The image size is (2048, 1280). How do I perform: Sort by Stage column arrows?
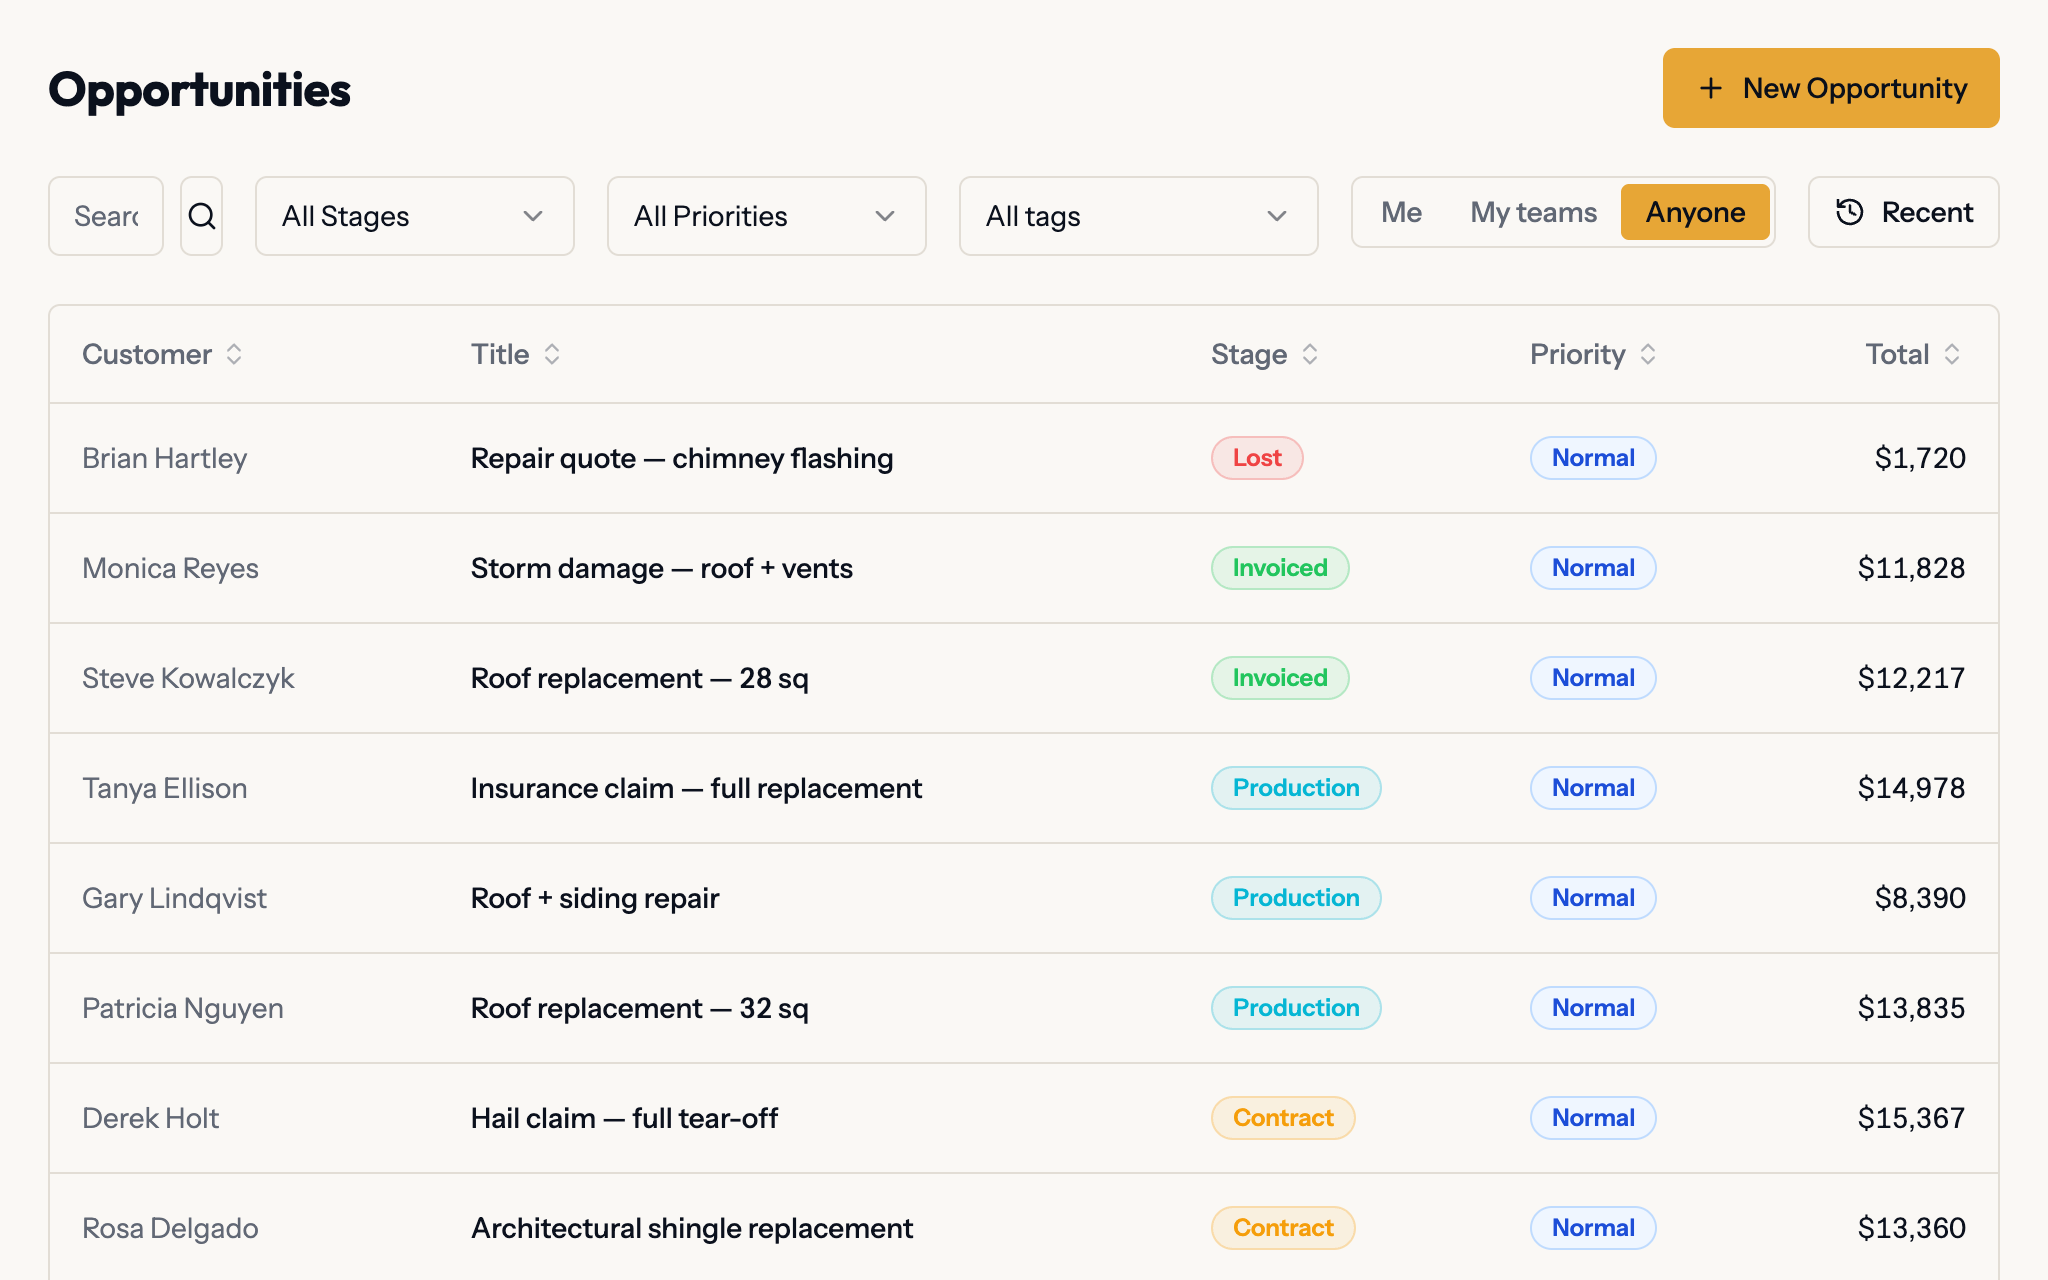coord(1310,354)
